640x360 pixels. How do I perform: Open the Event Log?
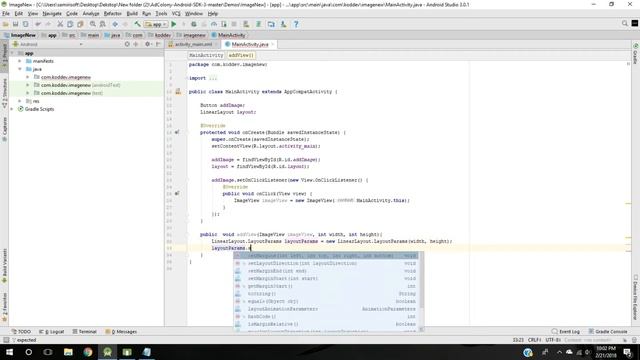pyautogui.click(x=566, y=331)
